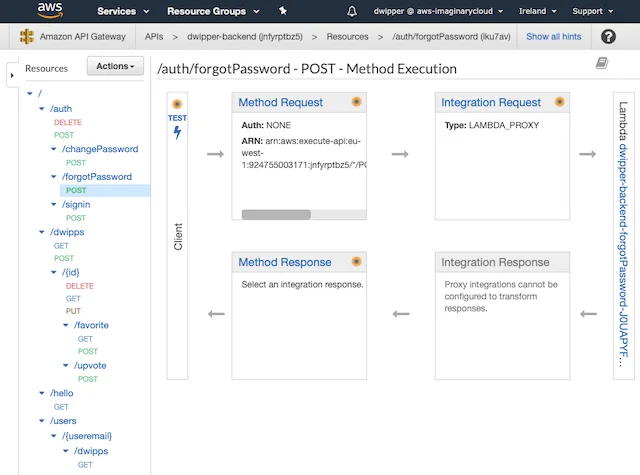Image resolution: width=640 pixels, height=475 pixels.
Task: Select POST under /changePassword
Action: point(76,163)
